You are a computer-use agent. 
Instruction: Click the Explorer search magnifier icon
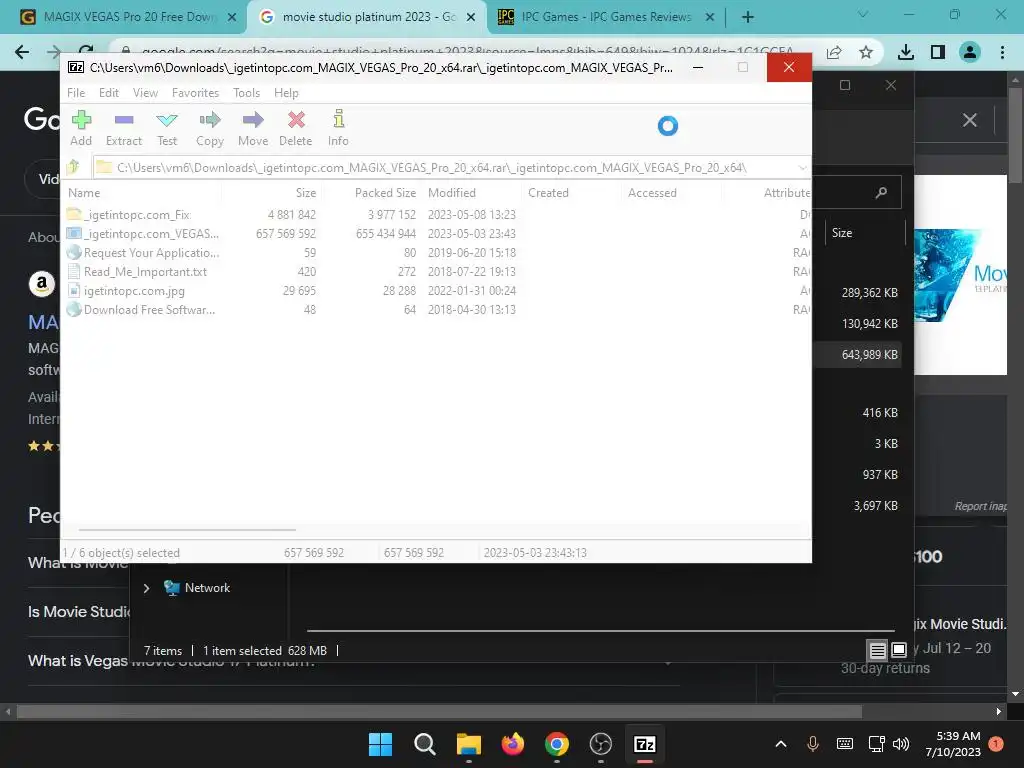(881, 192)
